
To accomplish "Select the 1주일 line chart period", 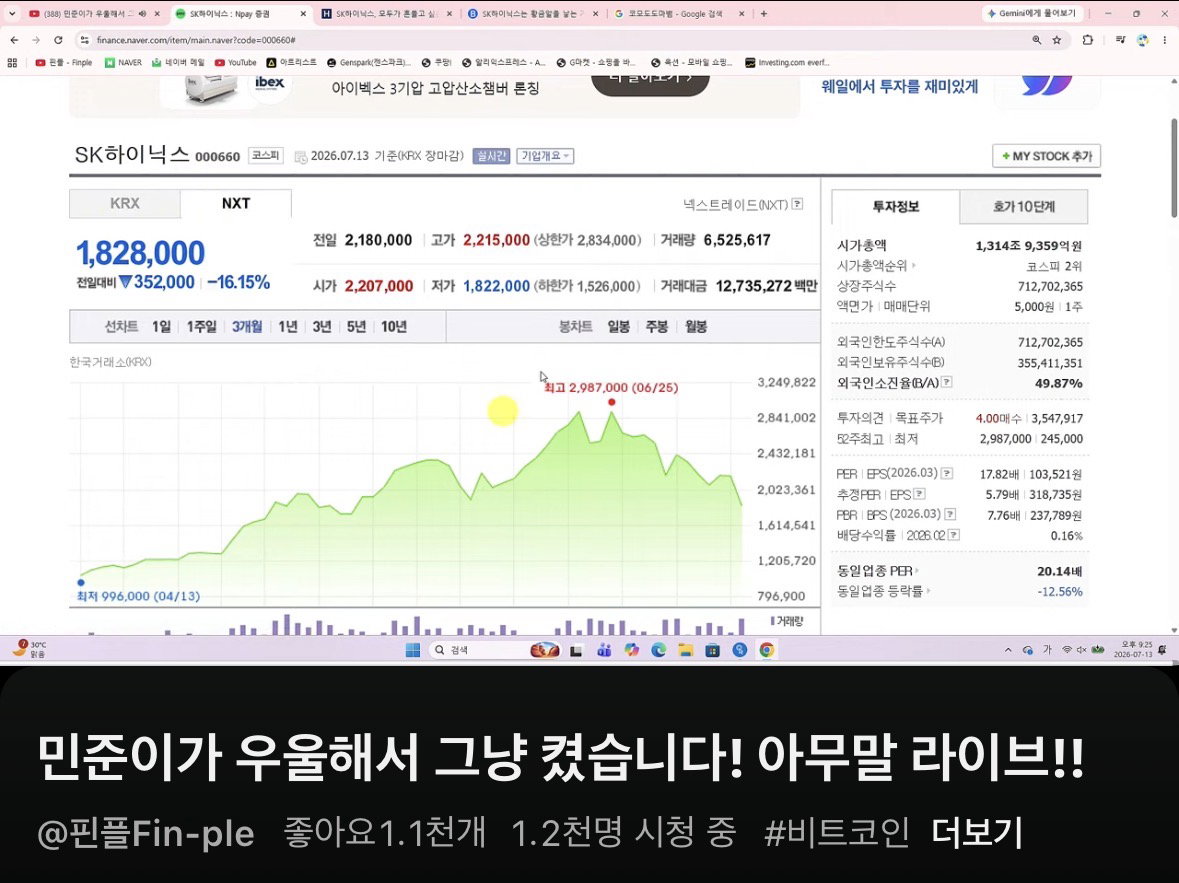I will coord(202,326).
